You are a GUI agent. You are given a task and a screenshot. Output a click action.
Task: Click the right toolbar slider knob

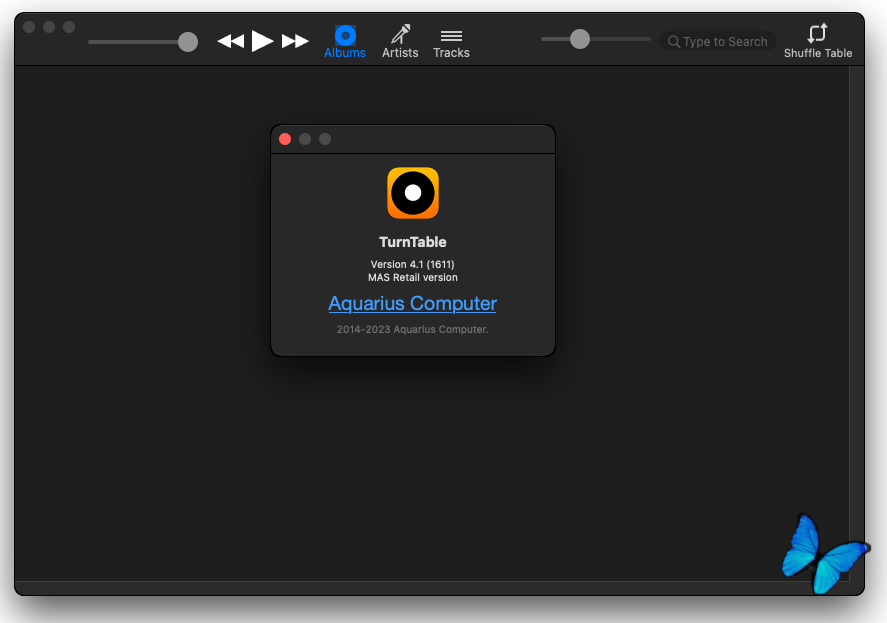(x=580, y=39)
